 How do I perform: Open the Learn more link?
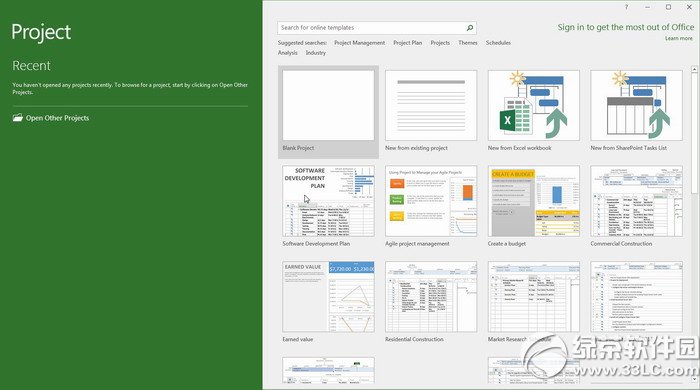coord(679,38)
